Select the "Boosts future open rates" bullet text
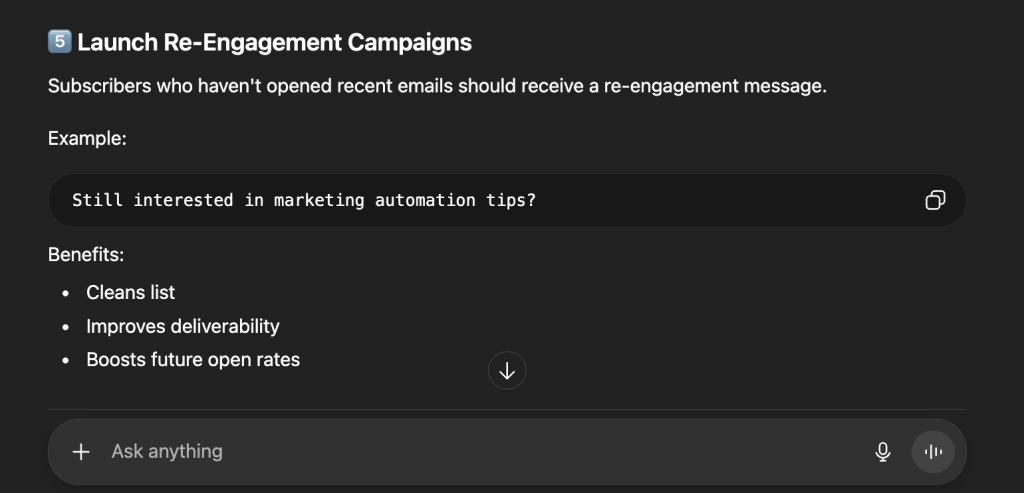The width and height of the screenshot is (1024, 493). (193, 360)
